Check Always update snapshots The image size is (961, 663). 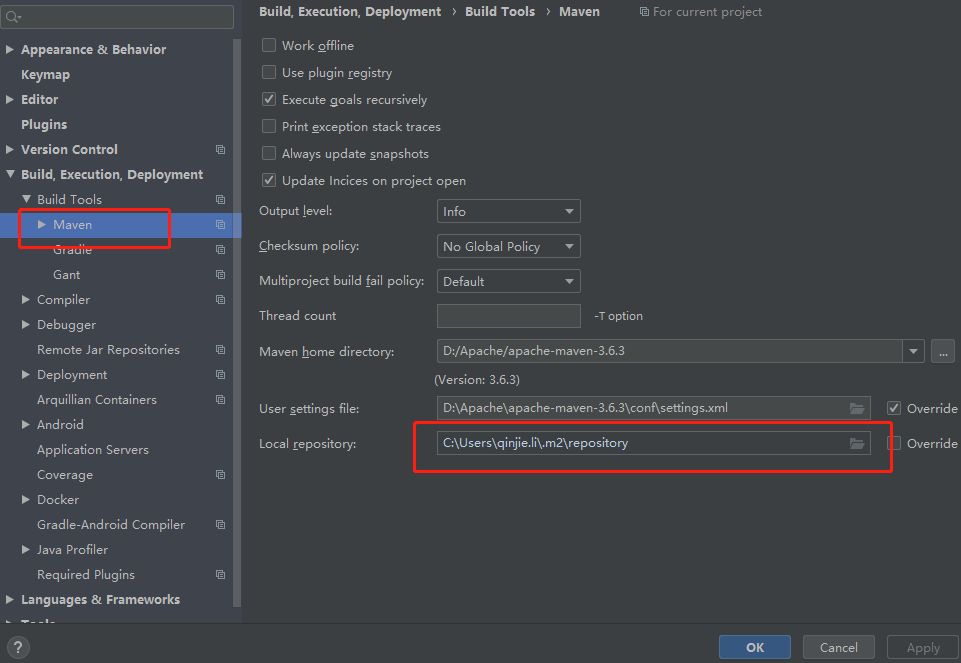(x=268, y=153)
